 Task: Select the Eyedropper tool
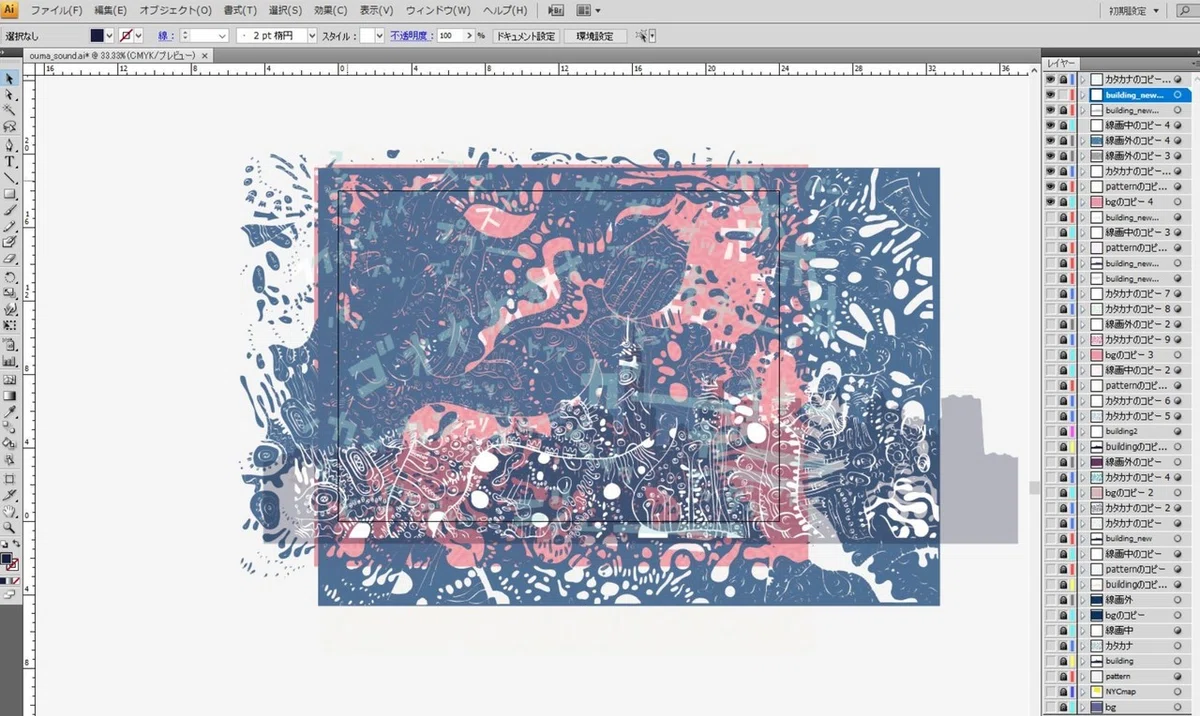coord(10,411)
